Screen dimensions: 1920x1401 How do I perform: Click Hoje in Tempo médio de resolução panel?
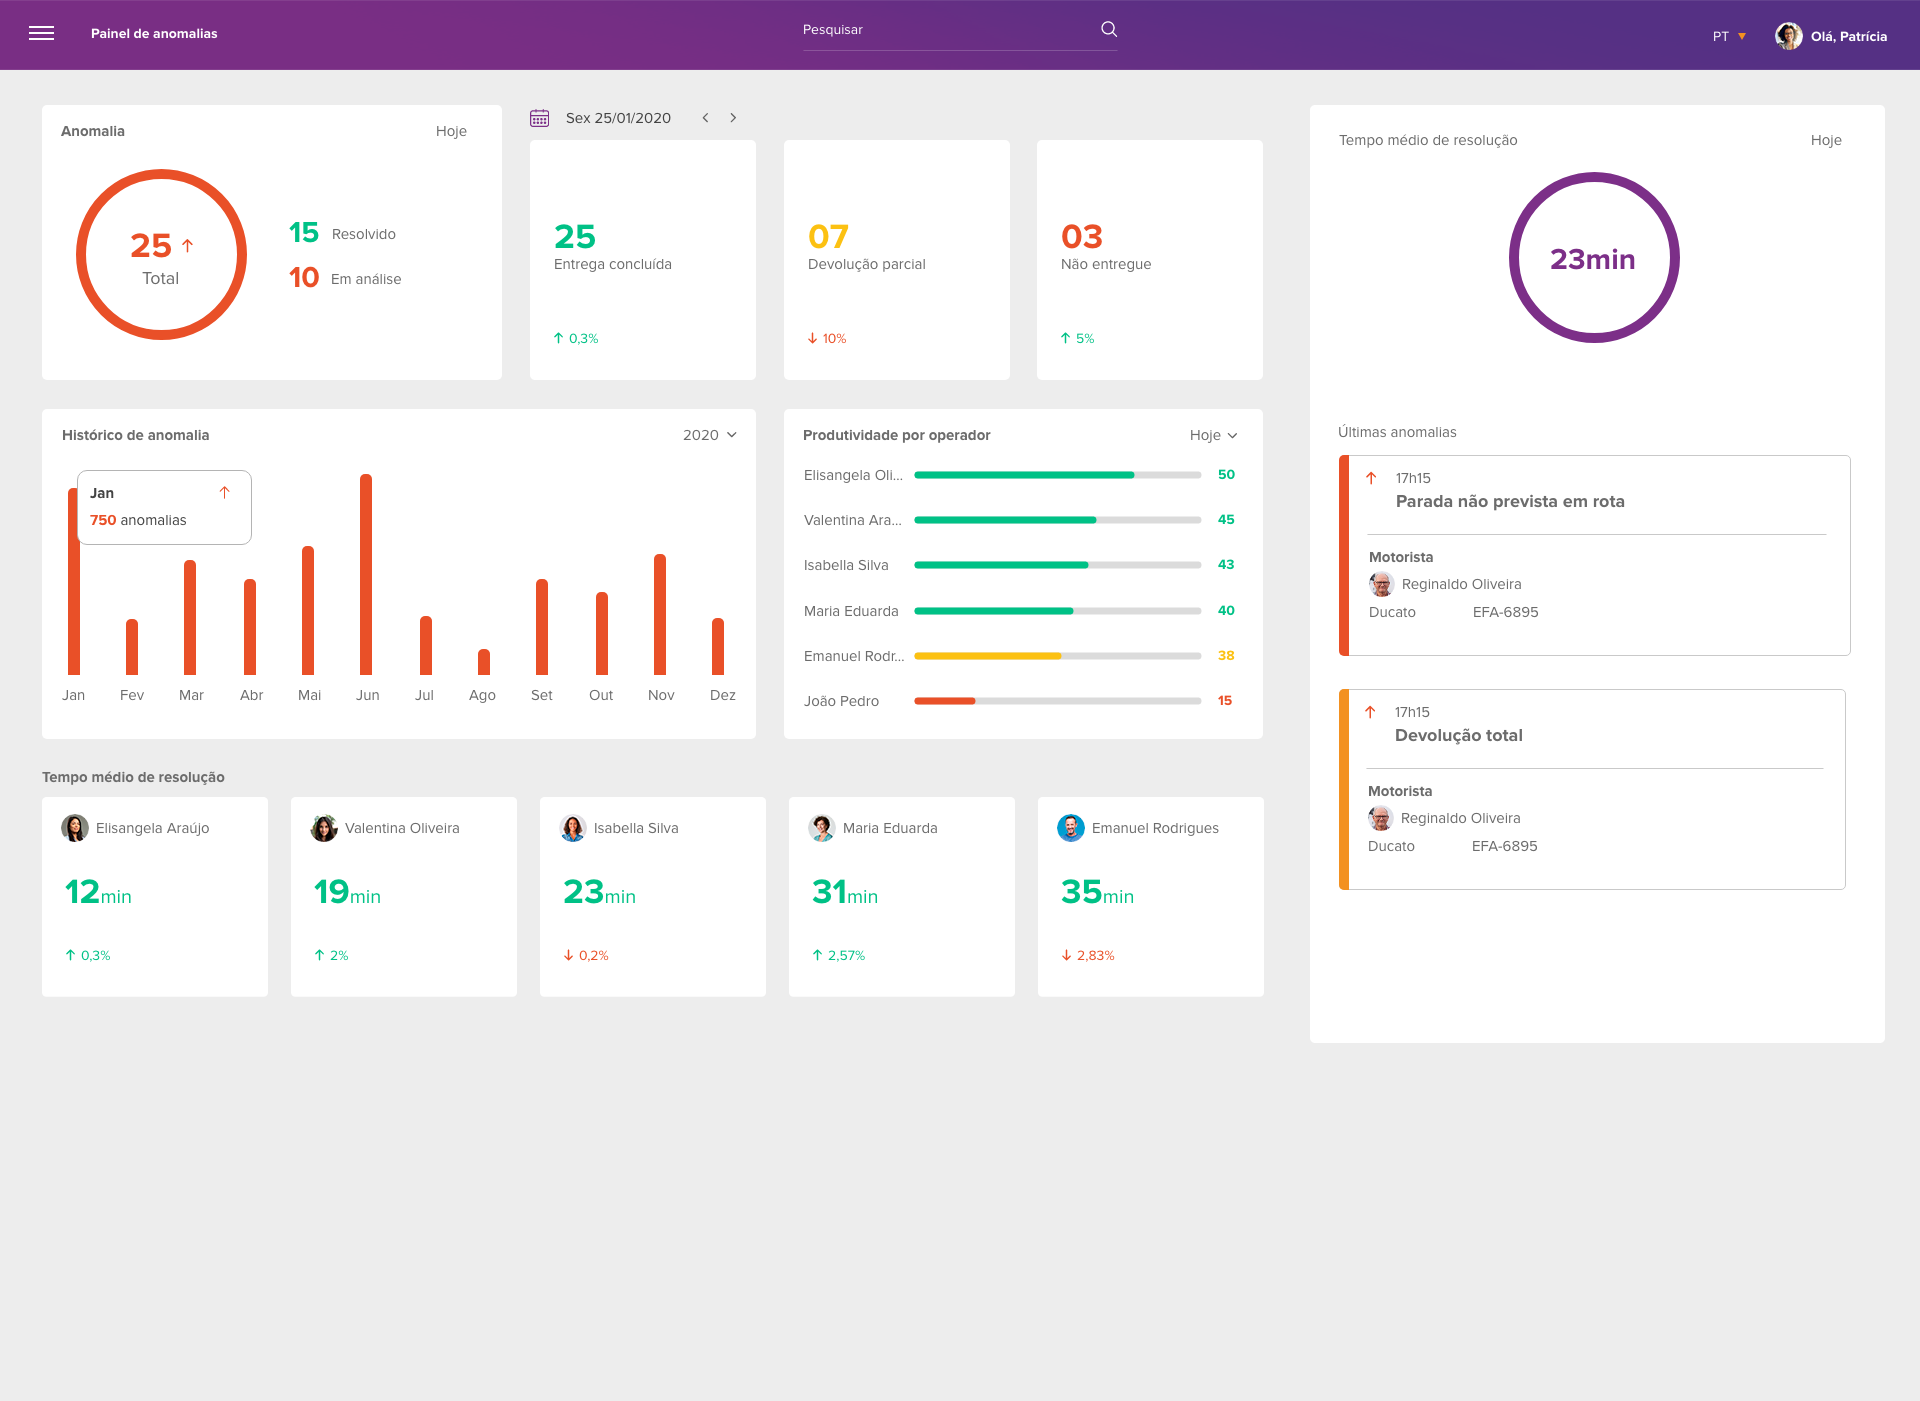point(1825,140)
